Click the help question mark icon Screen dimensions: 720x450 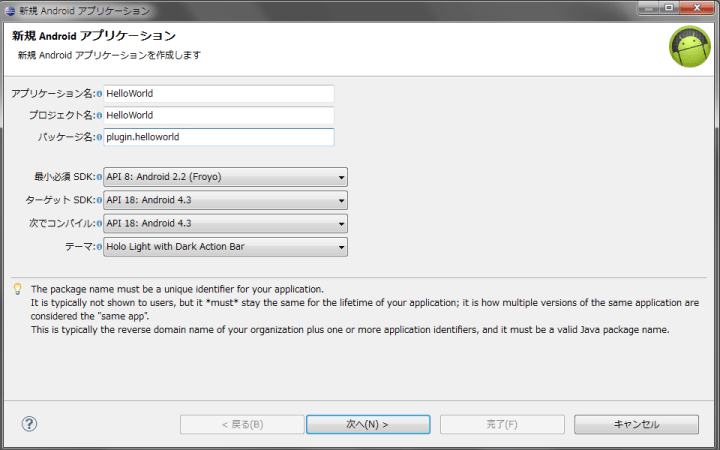coord(29,424)
